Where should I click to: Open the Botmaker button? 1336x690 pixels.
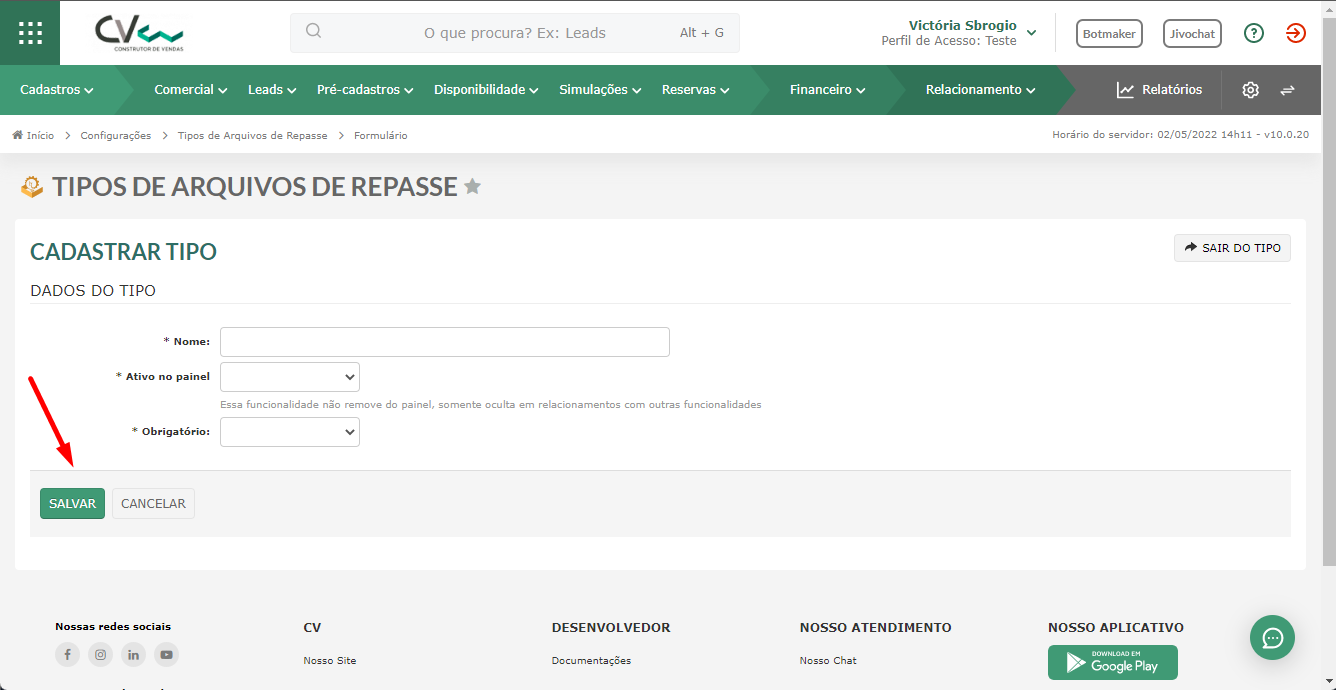[1109, 33]
